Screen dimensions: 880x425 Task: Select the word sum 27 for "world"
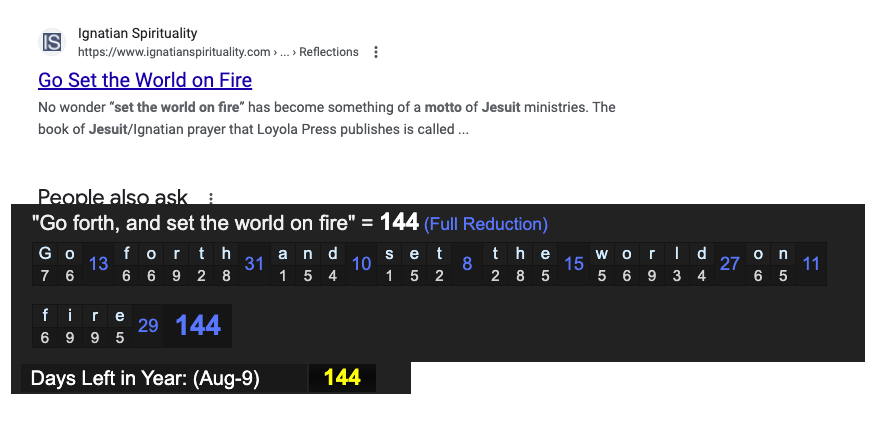(730, 264)
